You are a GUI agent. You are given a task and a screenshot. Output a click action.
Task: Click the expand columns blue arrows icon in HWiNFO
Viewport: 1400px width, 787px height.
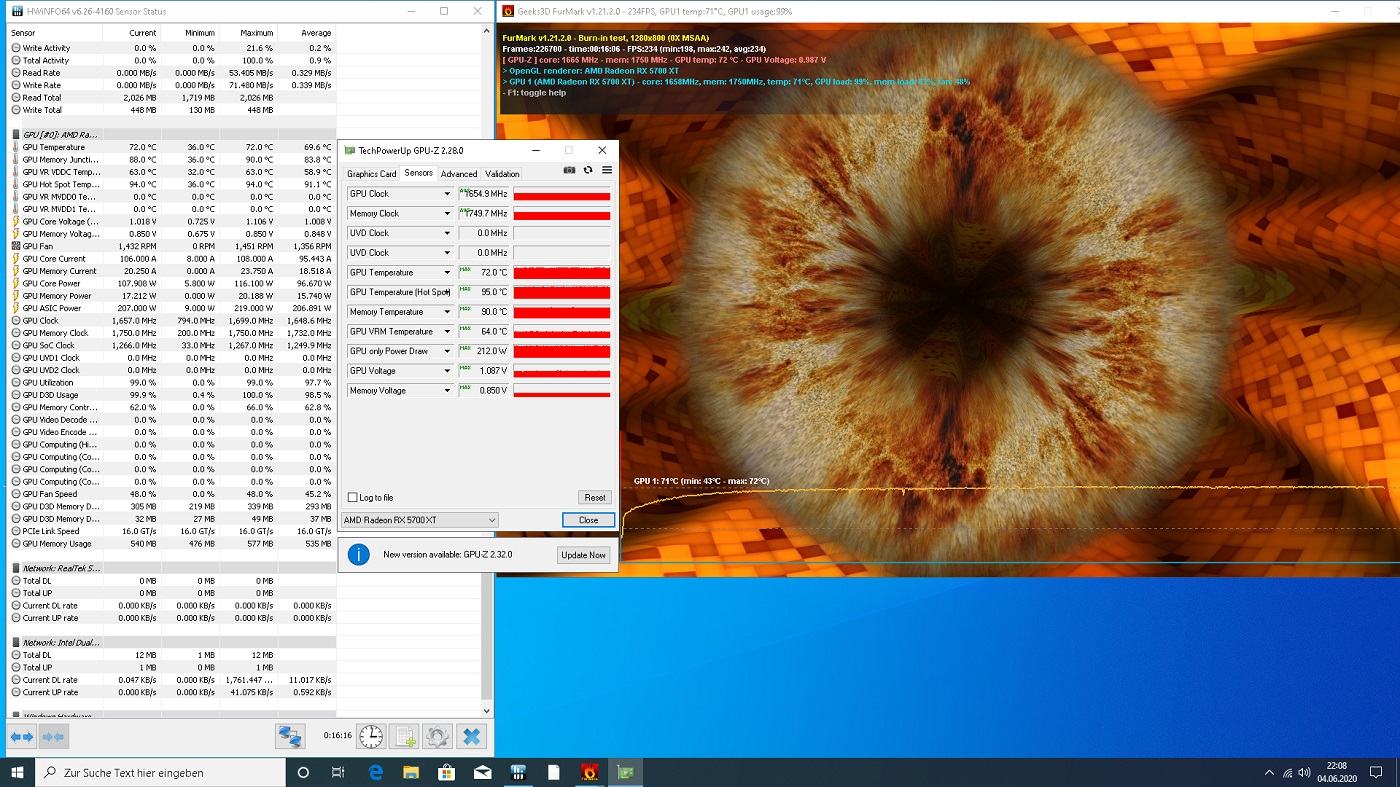coord(22,737)
